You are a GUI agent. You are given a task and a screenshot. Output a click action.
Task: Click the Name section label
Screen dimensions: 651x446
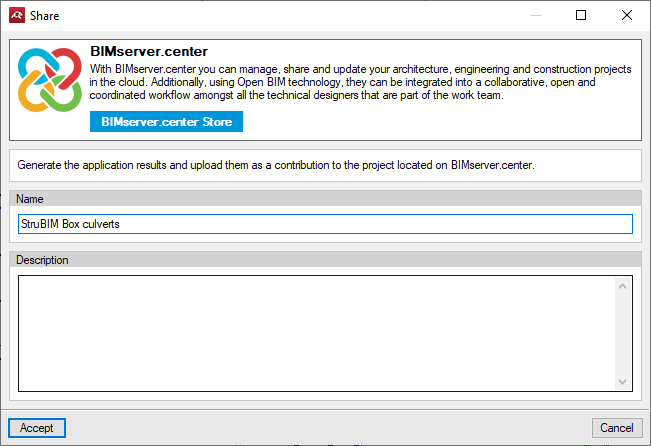[x=29, y=199]
